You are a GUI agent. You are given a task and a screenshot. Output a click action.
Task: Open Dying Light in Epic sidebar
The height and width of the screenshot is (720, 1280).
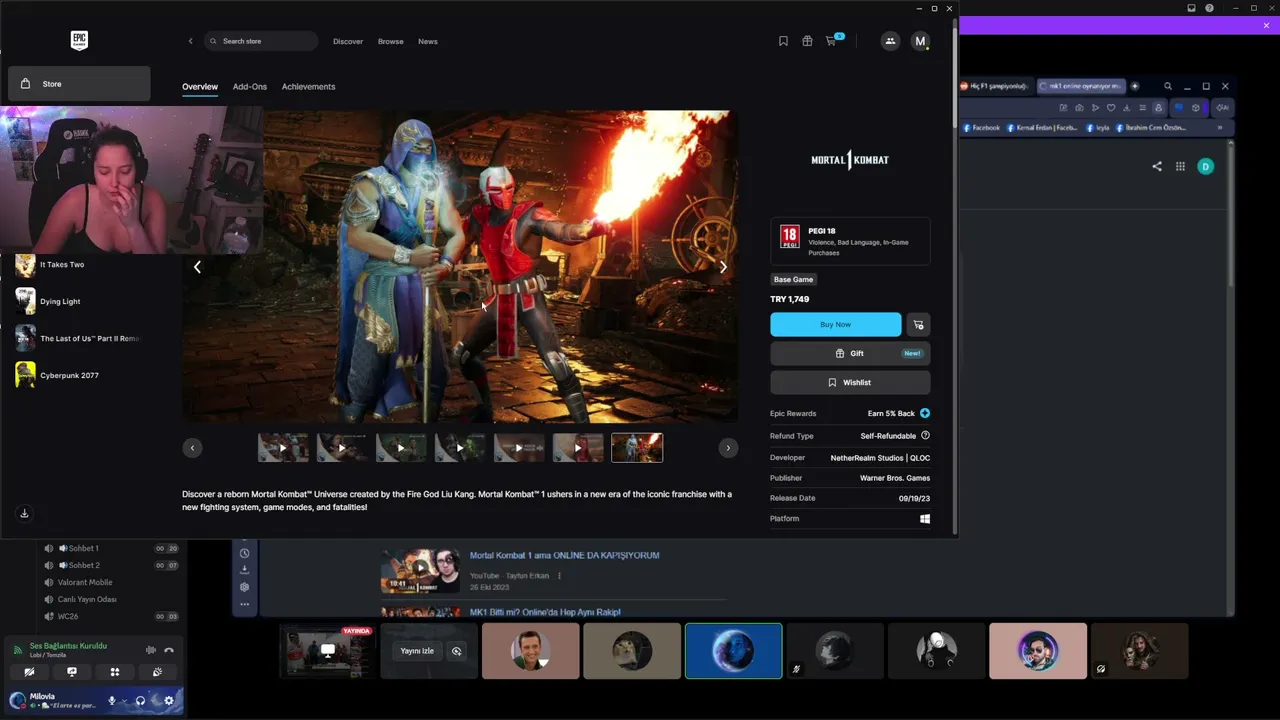[60, 301]
